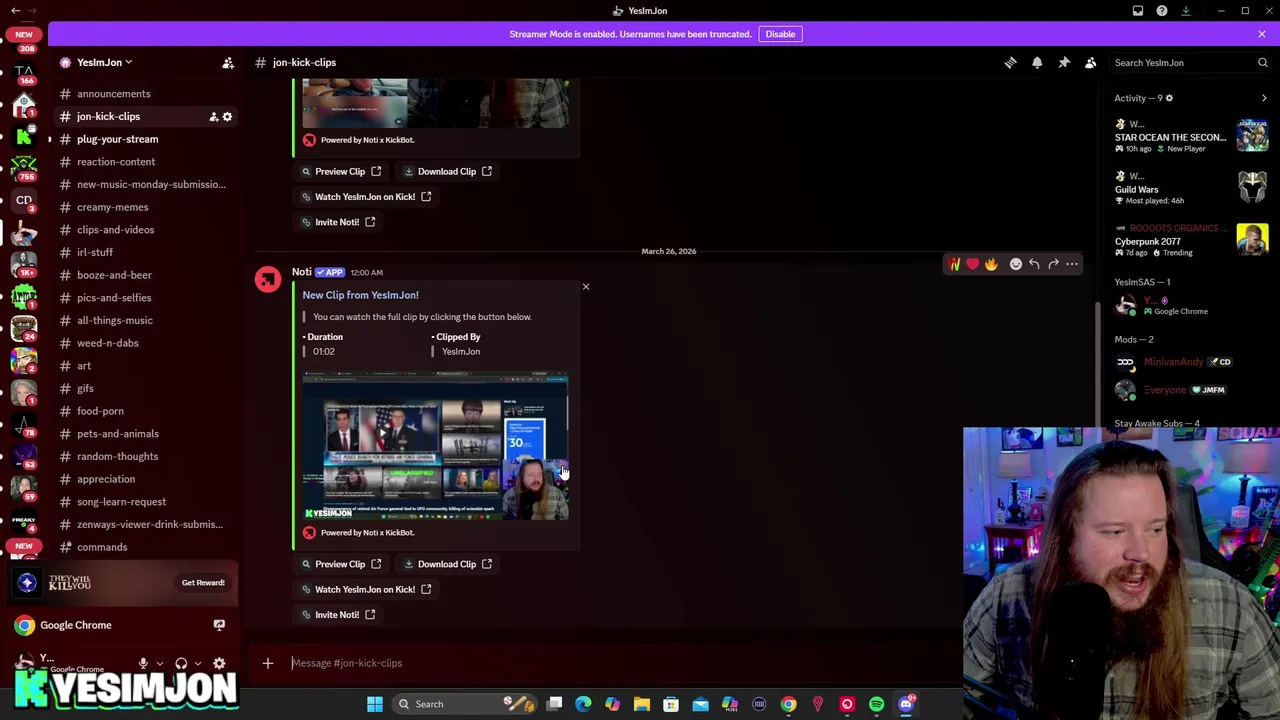Open the food-porn channel
The height and width of the screenshot is (720, 1280).
pyautogui.click(x=100, y=411)
